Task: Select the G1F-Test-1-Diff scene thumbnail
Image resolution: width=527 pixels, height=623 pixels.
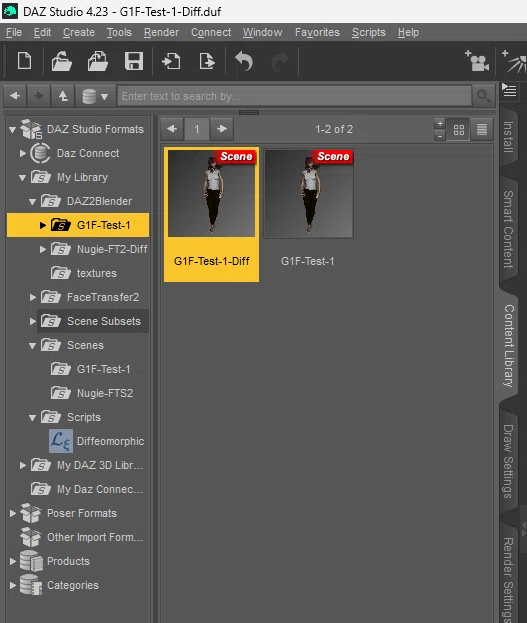Action: [x=211, y=215]
